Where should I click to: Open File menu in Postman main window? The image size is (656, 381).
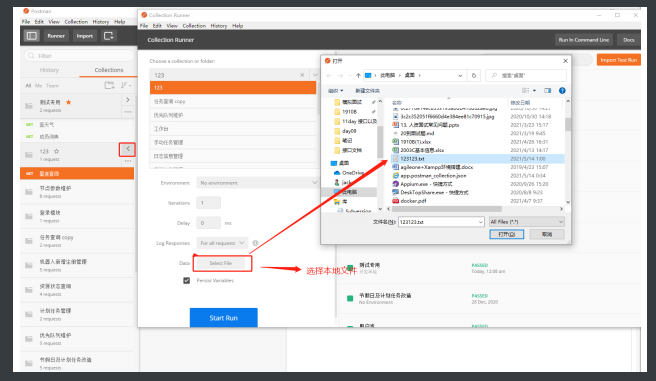pos(26,22)
